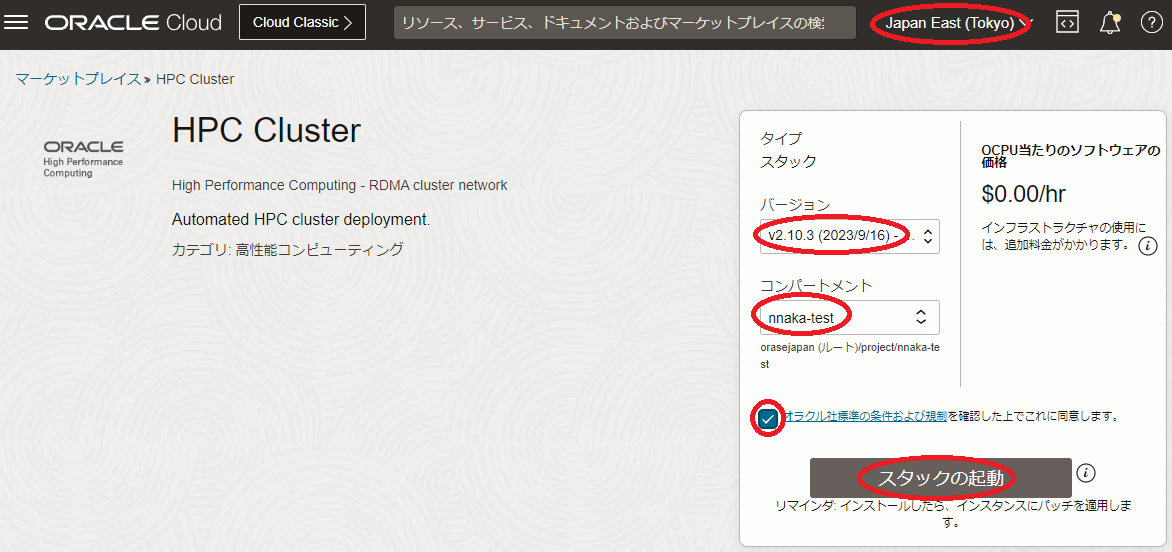This screenshot has width=1172, height=552.
Task: Click info icon next to スタックの起動 button
Action: (x=1086, y=473)
